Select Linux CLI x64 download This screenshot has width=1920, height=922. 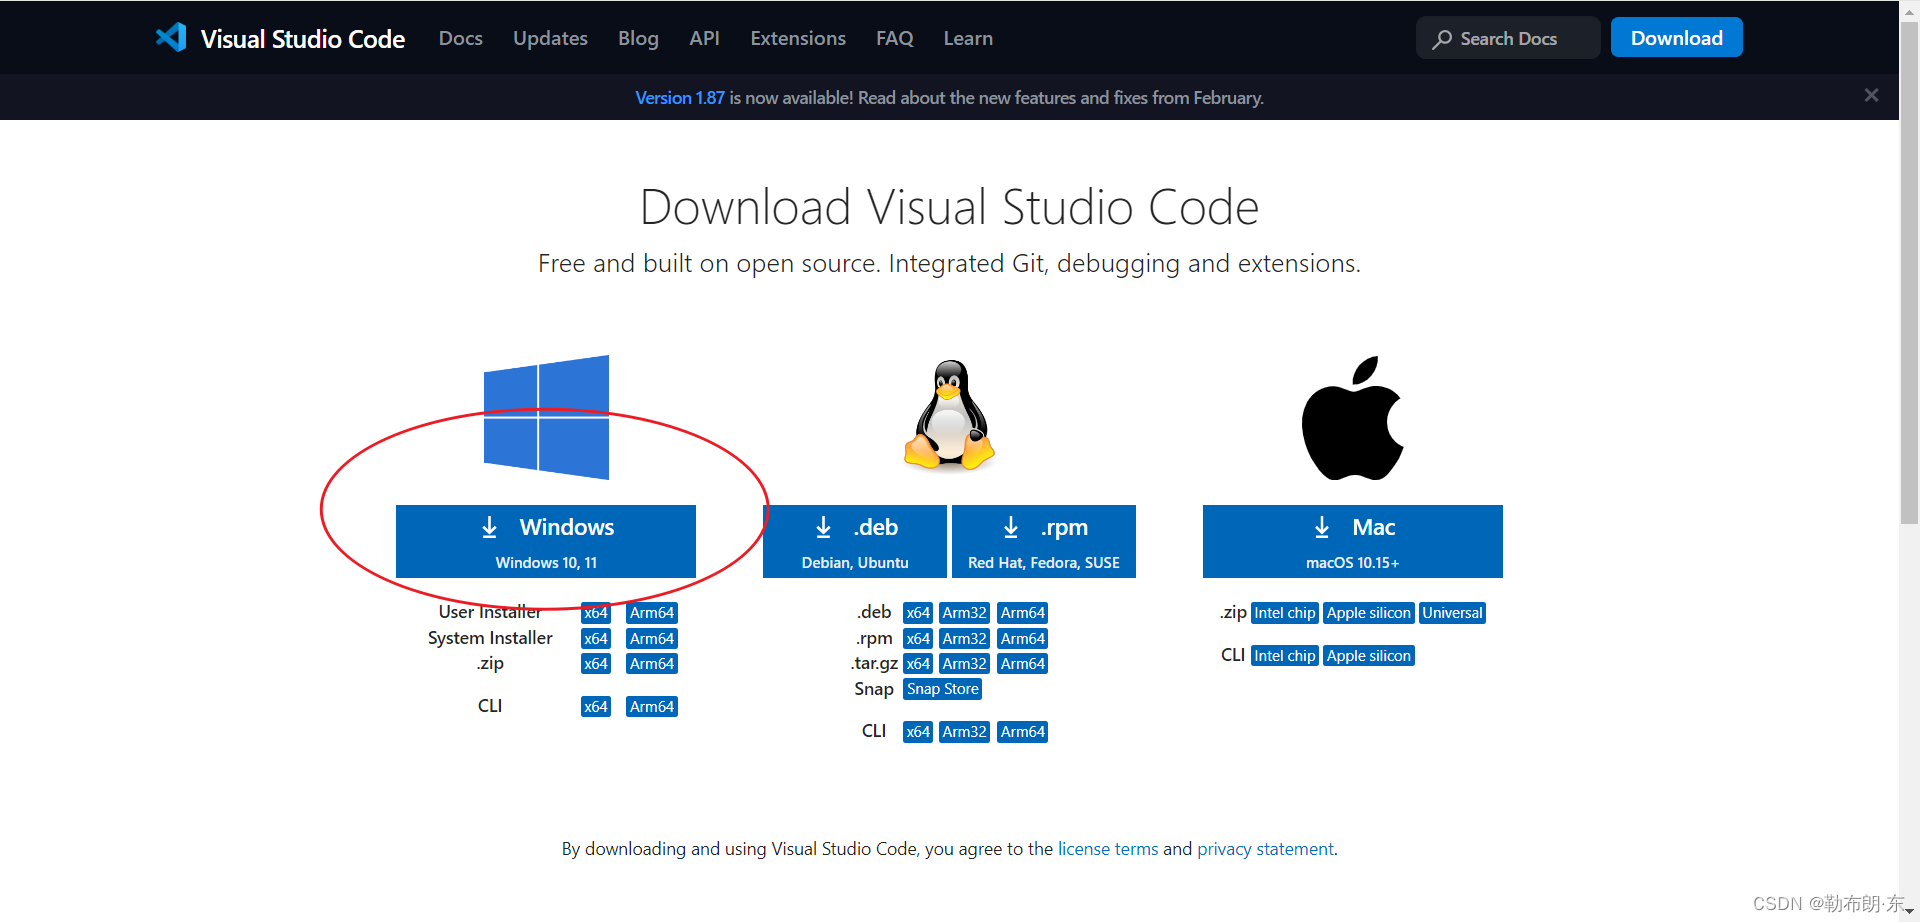[x=918, y=732]
